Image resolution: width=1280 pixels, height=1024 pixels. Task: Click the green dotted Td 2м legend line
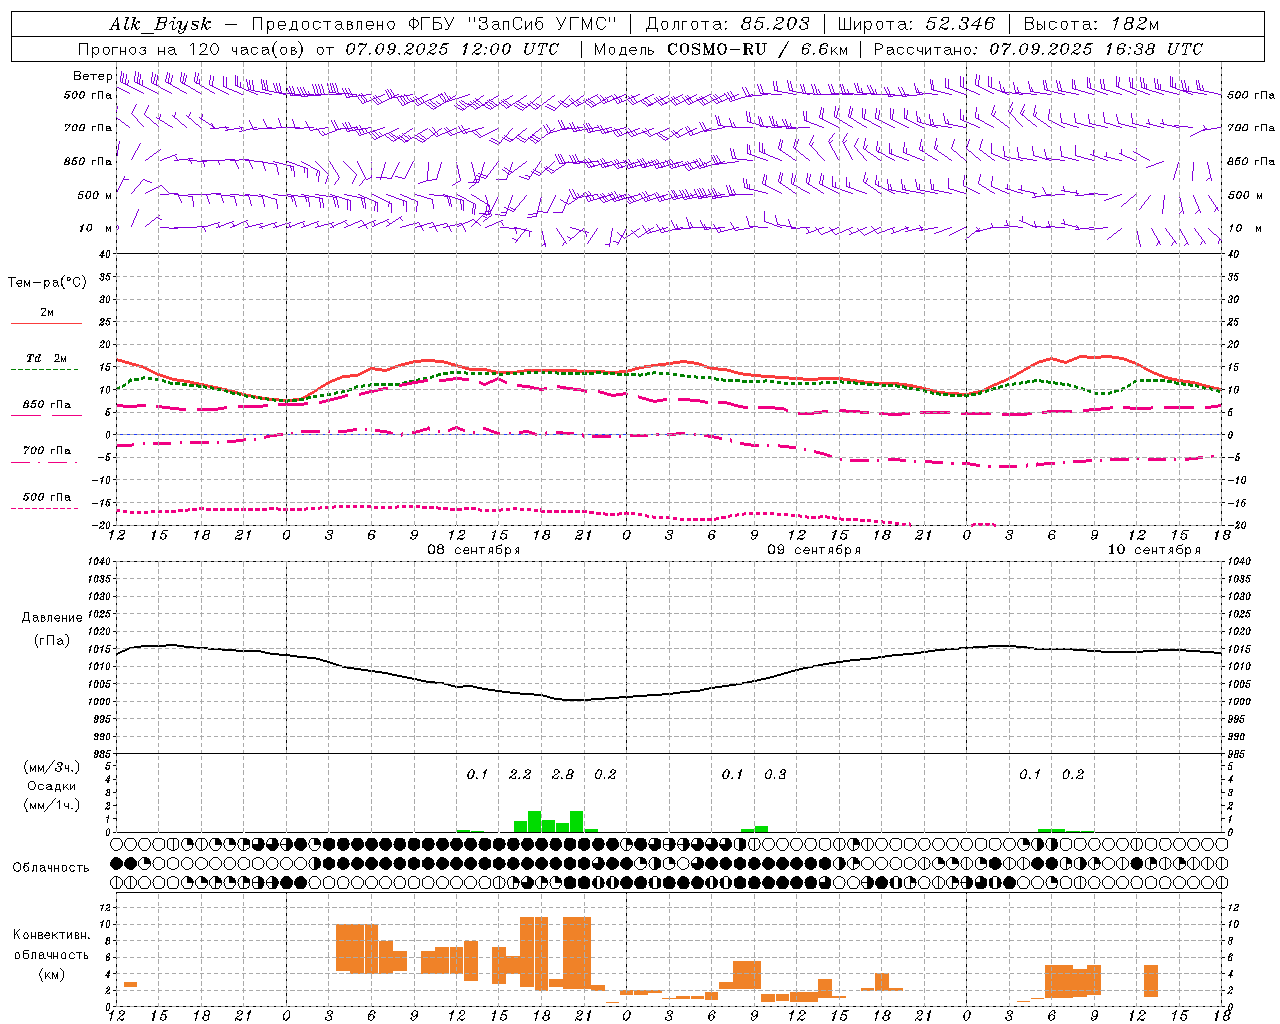(46, 369)
